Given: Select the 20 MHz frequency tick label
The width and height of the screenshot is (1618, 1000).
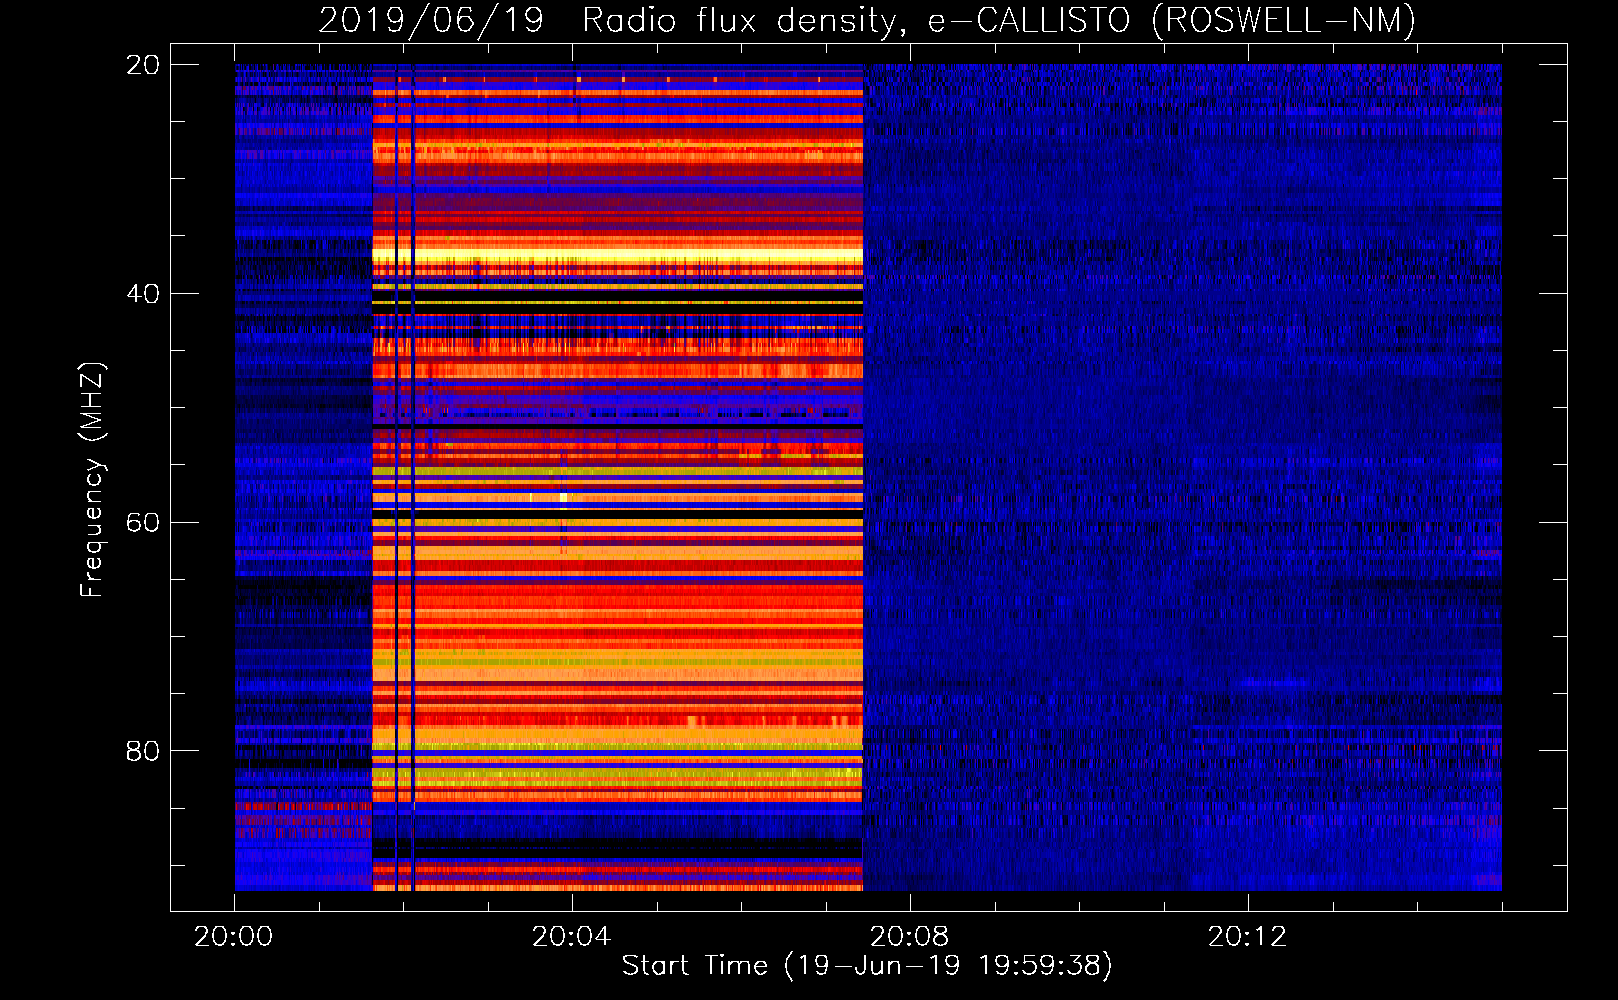Looking at the screenshot, I should coord(143,65).
